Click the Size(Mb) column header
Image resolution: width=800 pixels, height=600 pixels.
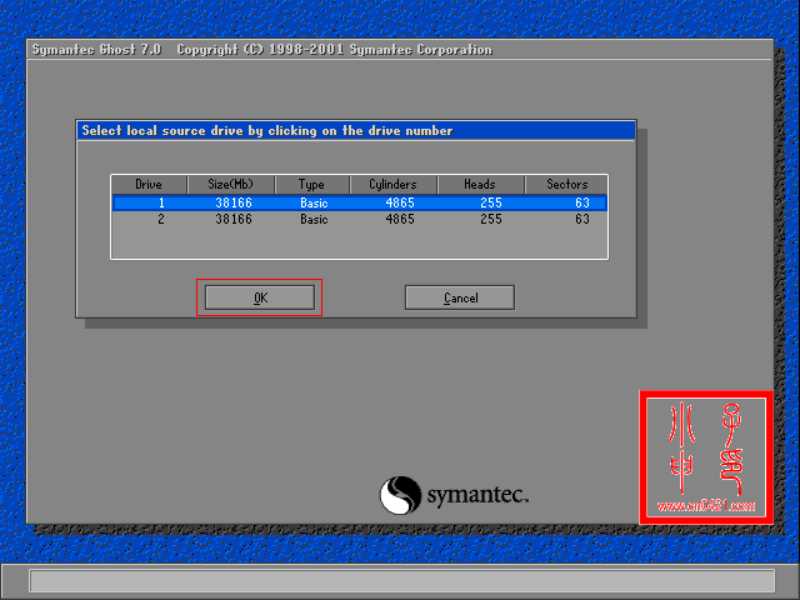pos(231,184)
